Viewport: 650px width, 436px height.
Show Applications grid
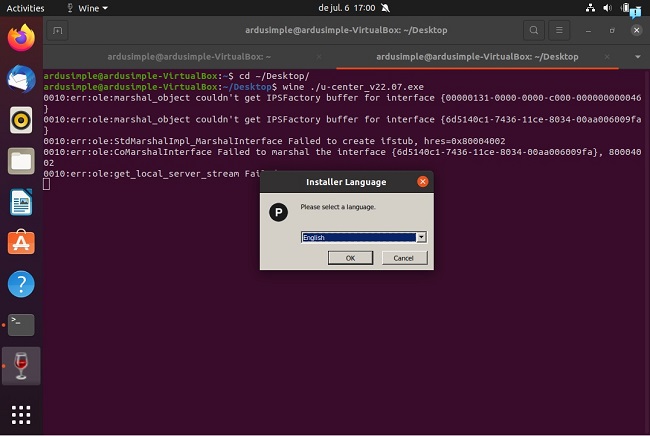click(21, 414)
